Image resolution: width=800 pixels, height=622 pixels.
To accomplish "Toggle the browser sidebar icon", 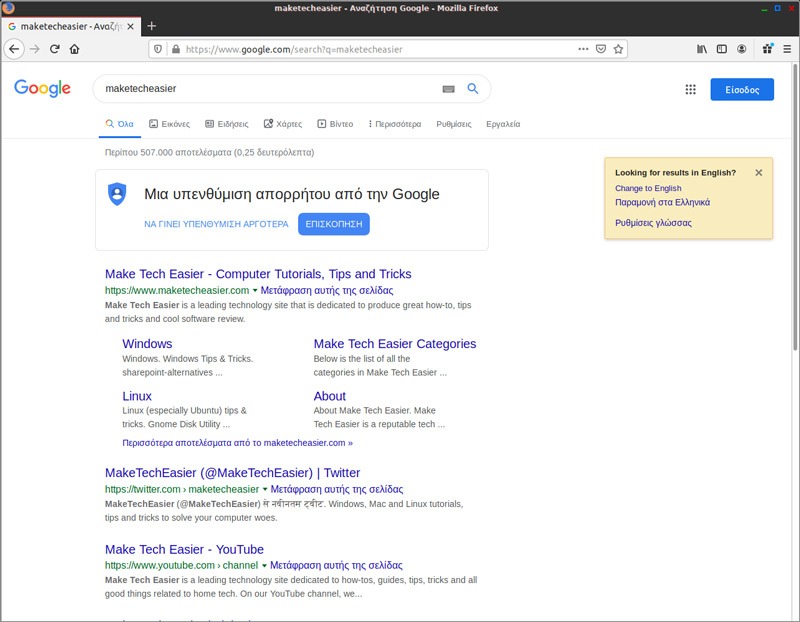I will coord(721,46).
